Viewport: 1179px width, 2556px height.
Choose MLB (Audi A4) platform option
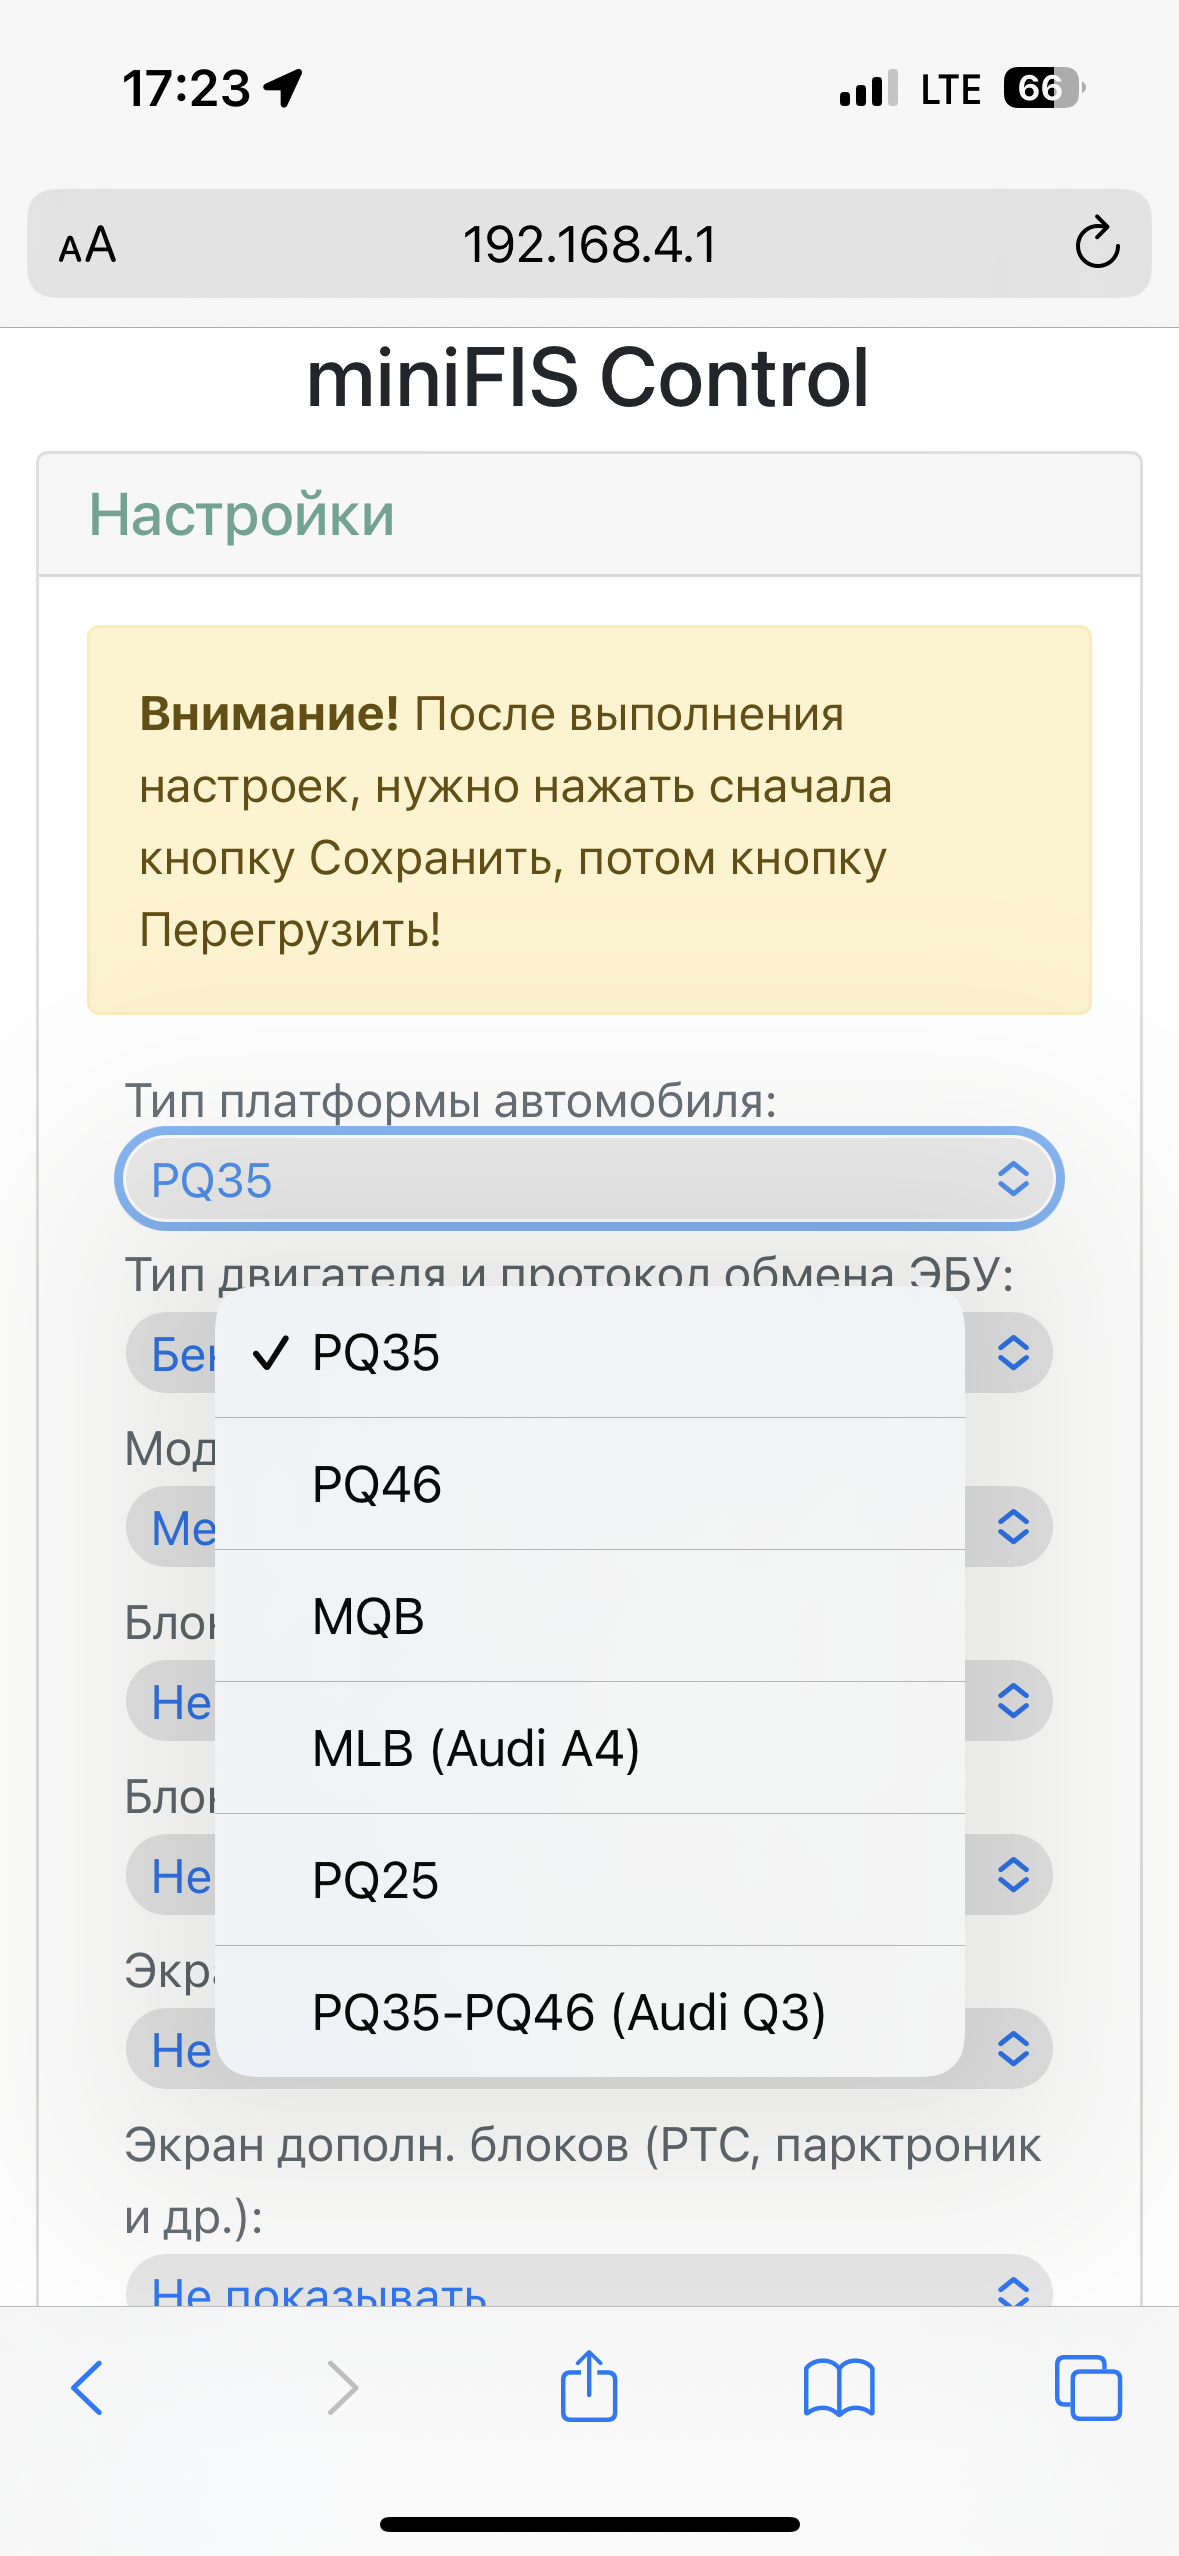coord(590,1748)
